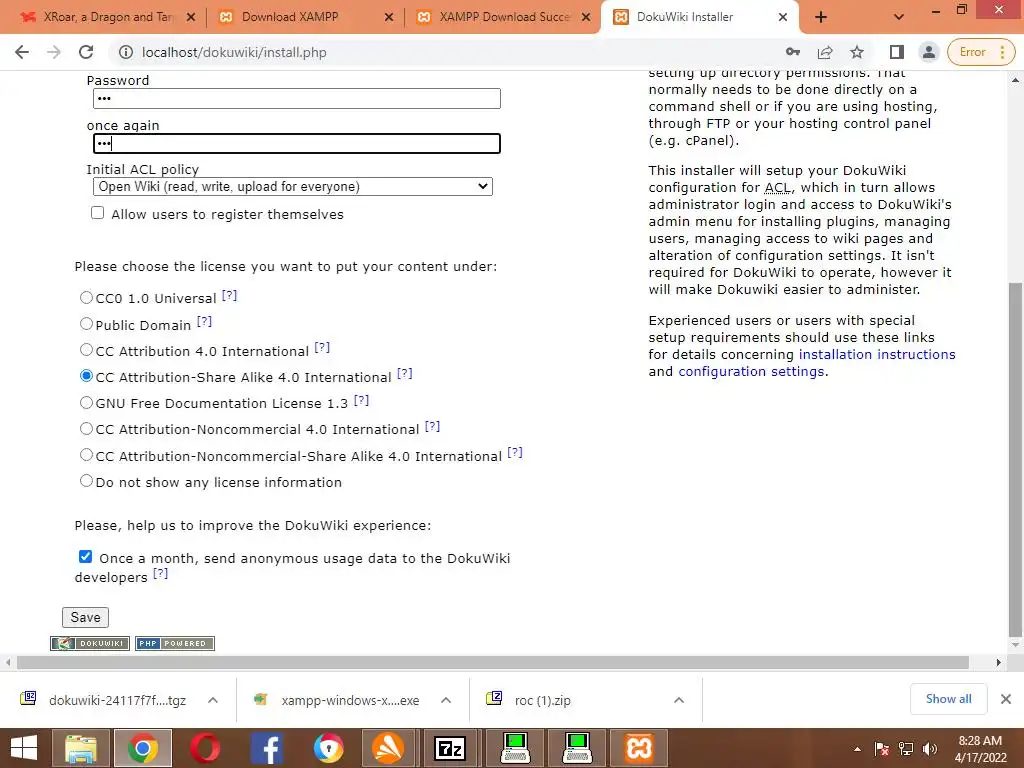Screen dimensions: 1024x768
Task: Open the browser side panel
Action: pyautogui.click(x=897, y=52)
